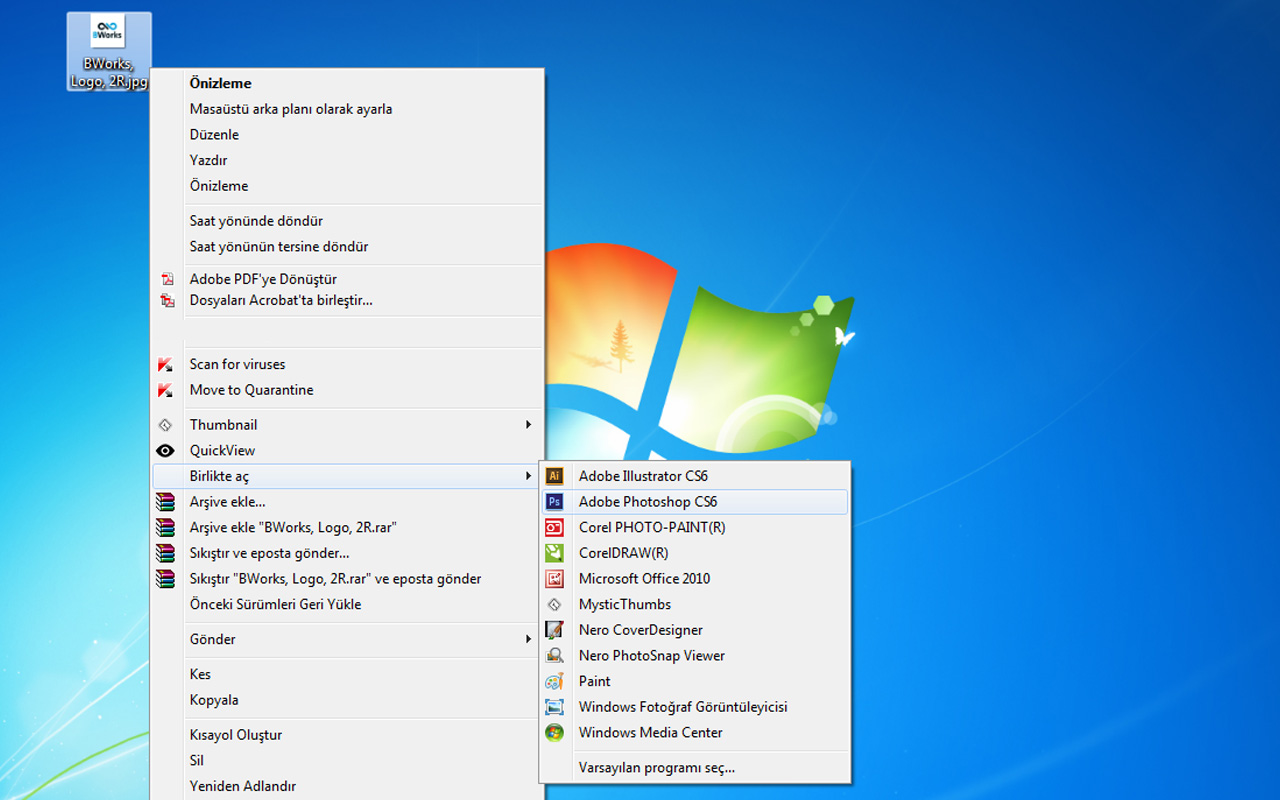Screen dimensions: 1280x800
Task: Toggle QuickView eye icon
Action: coord(166,451)
